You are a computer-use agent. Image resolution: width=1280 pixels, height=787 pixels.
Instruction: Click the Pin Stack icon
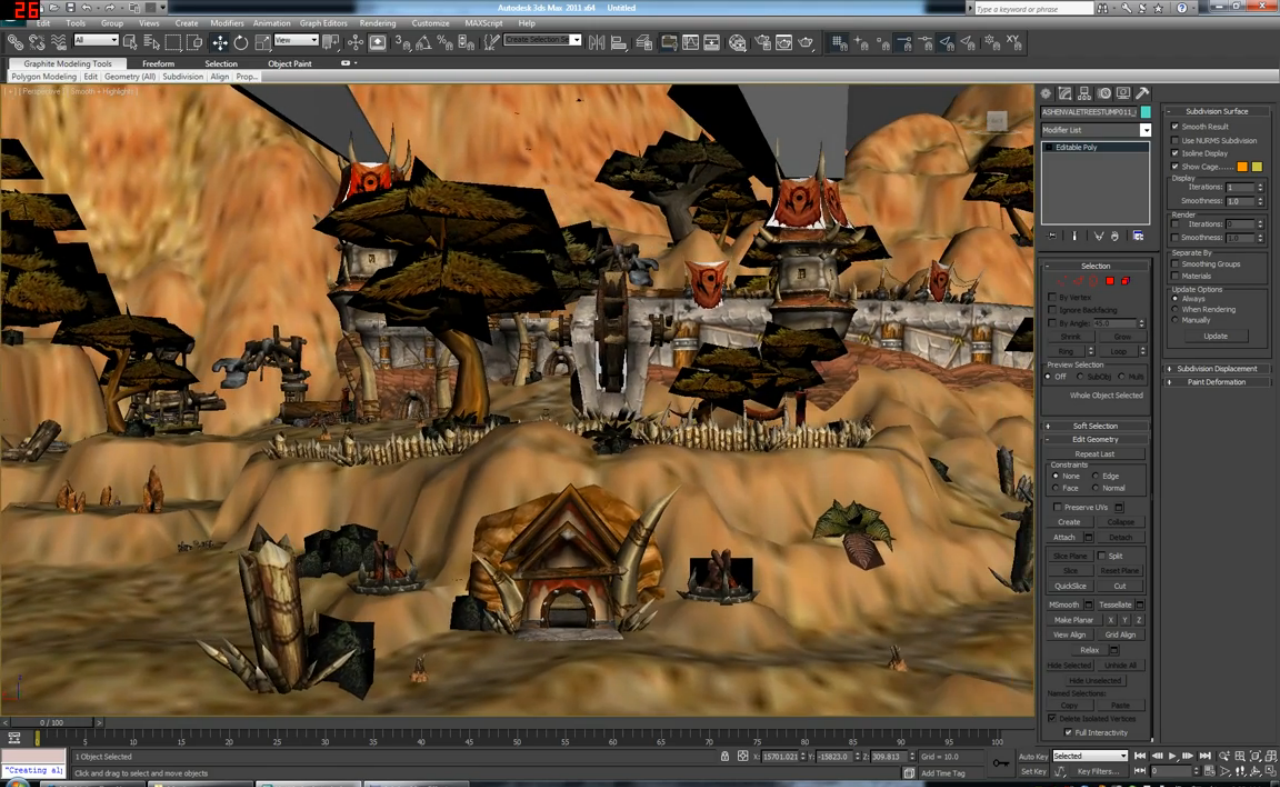1052,236
